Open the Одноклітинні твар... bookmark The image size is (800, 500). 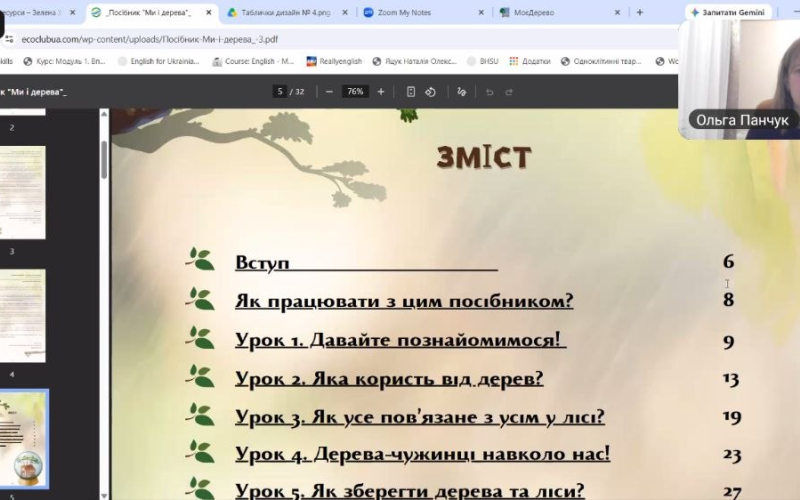click(601, 61)
